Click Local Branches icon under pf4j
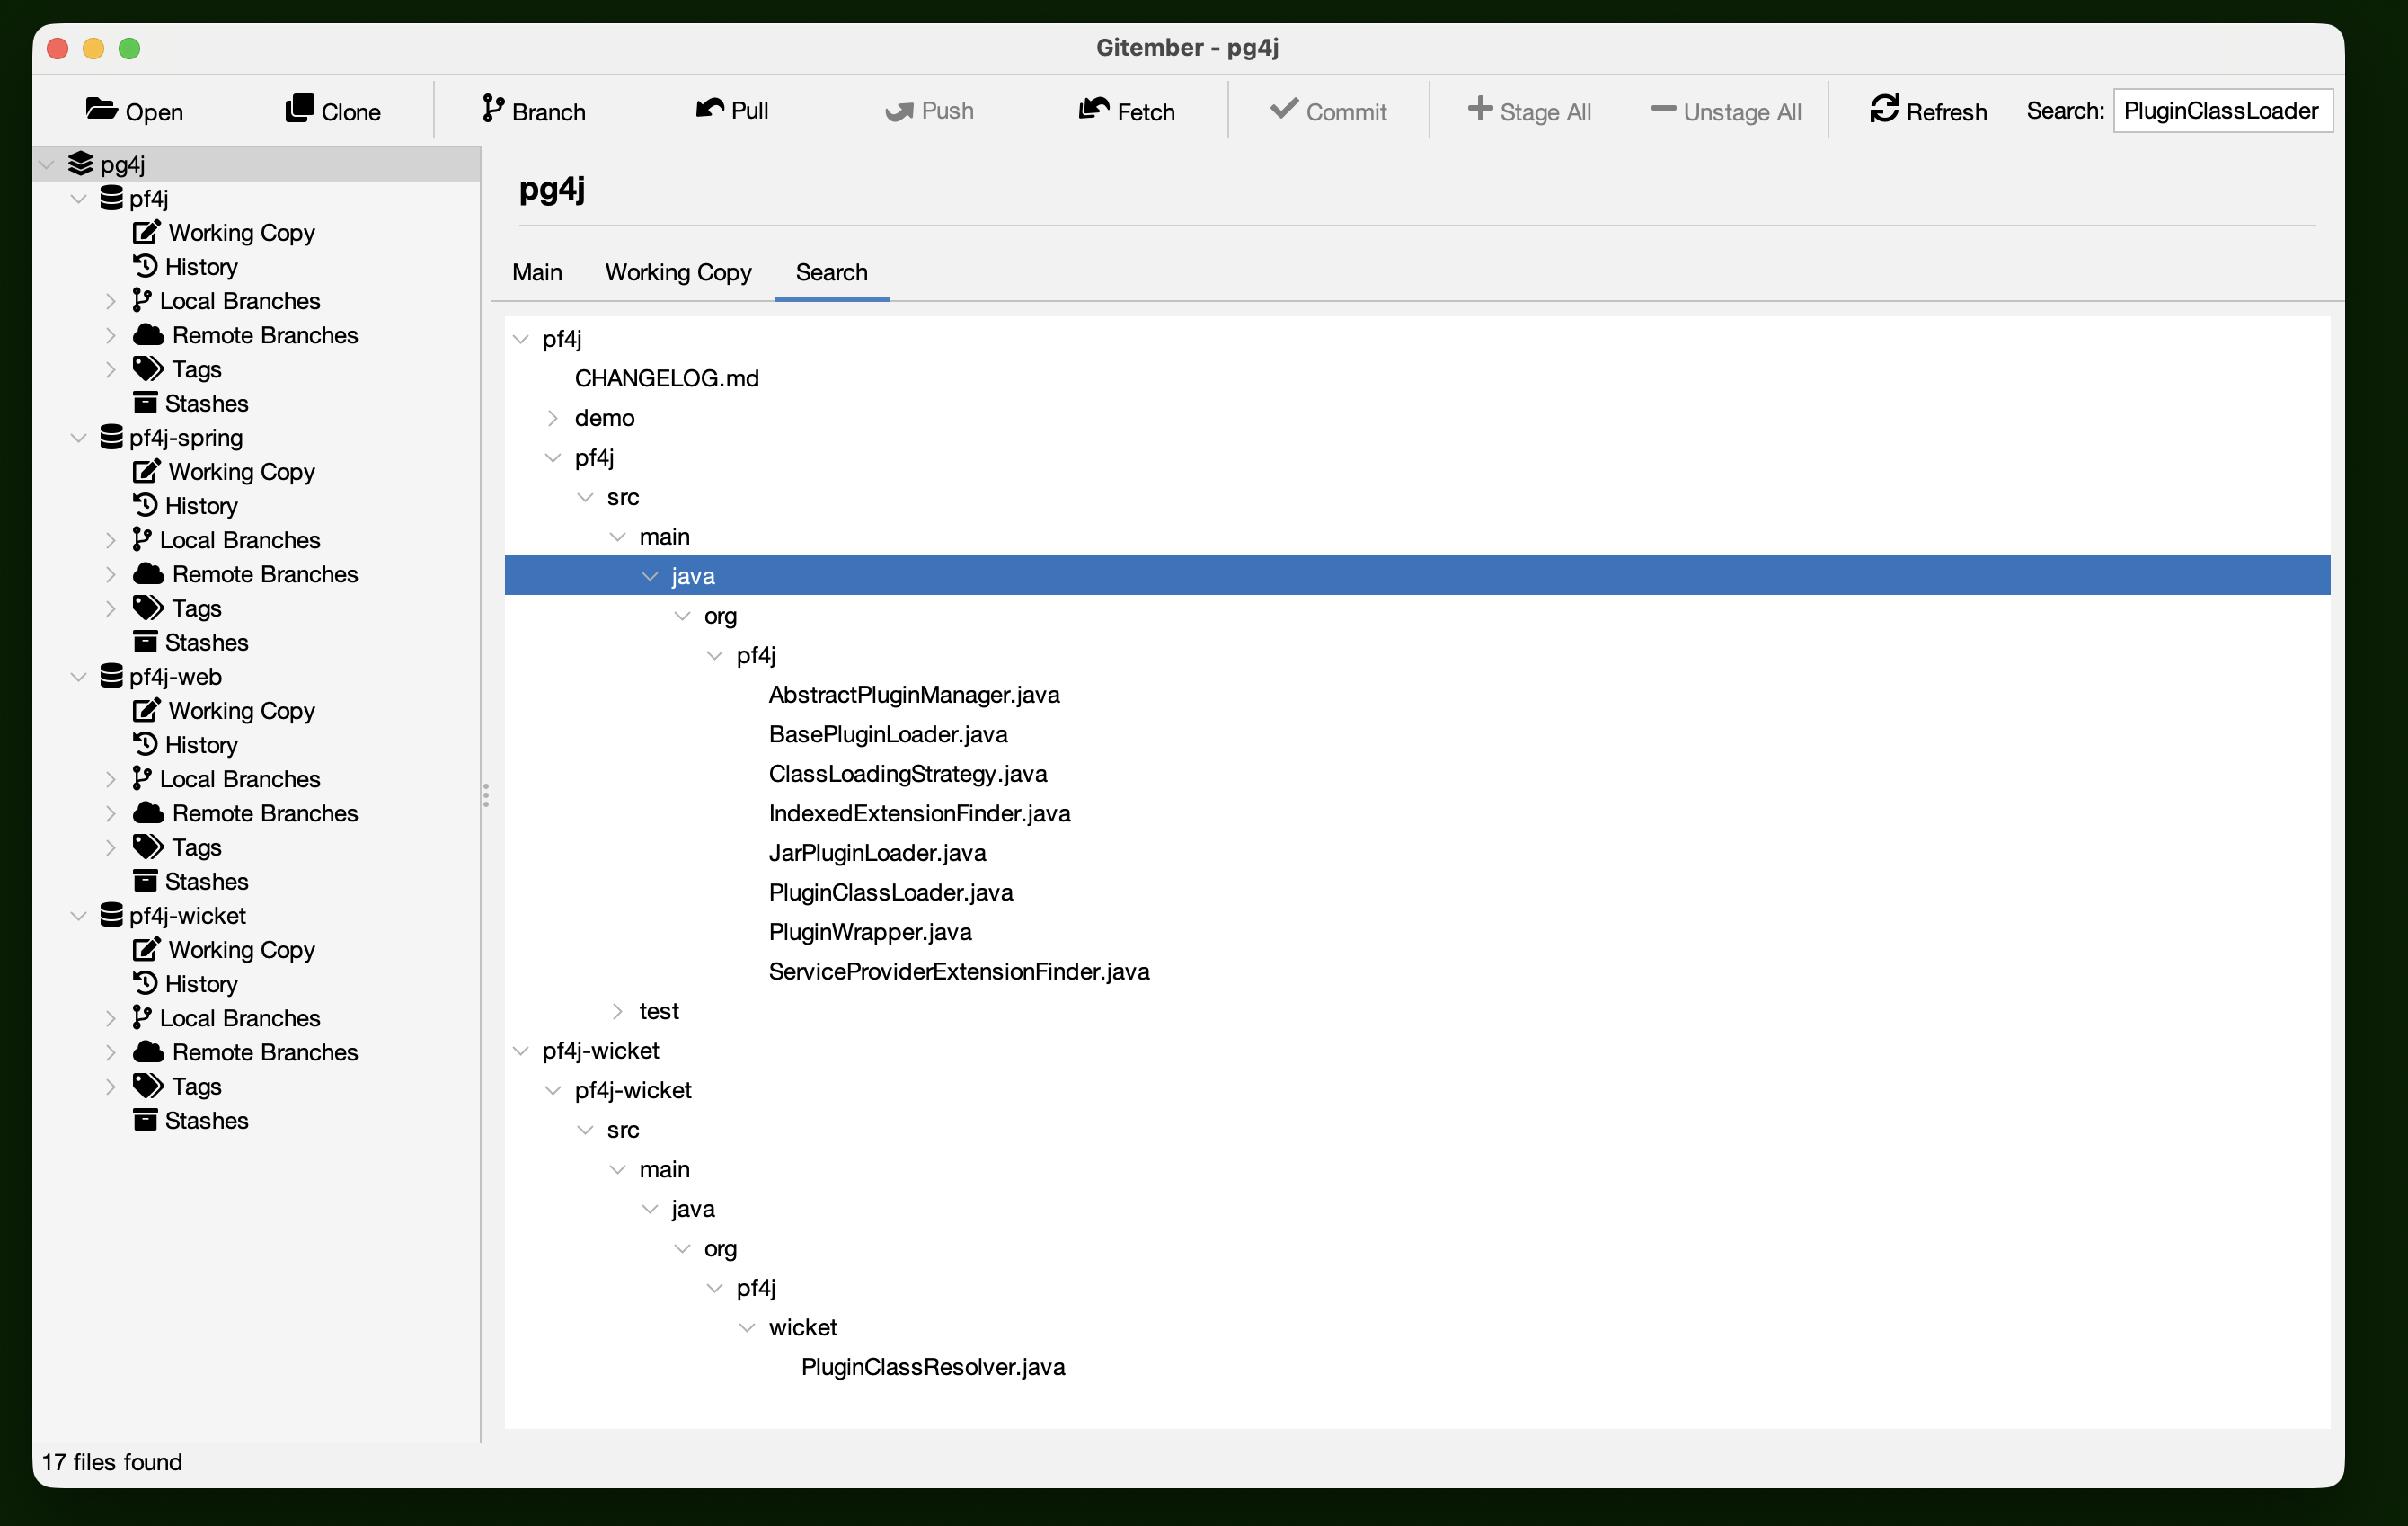This screenshot has height=1526, width=2408. click(x=142, y=300)
